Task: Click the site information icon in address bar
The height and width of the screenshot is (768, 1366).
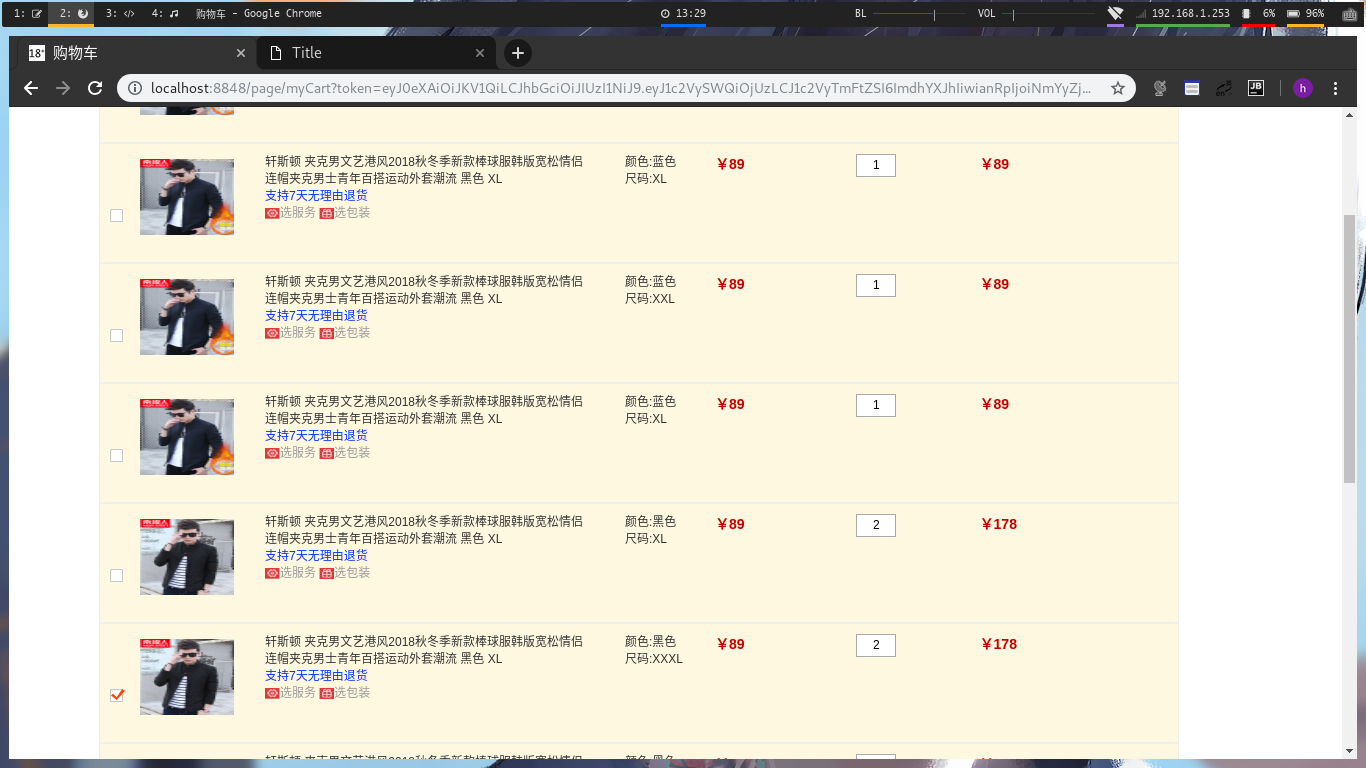Action: (135, 88)
